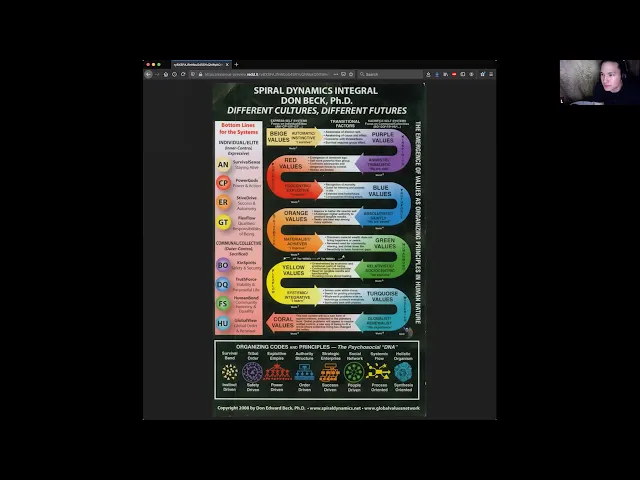Click the BO circle in the Bottom Lines column
Image resolution: width=640 pixels, height=480 pixels.
(223, 265)
